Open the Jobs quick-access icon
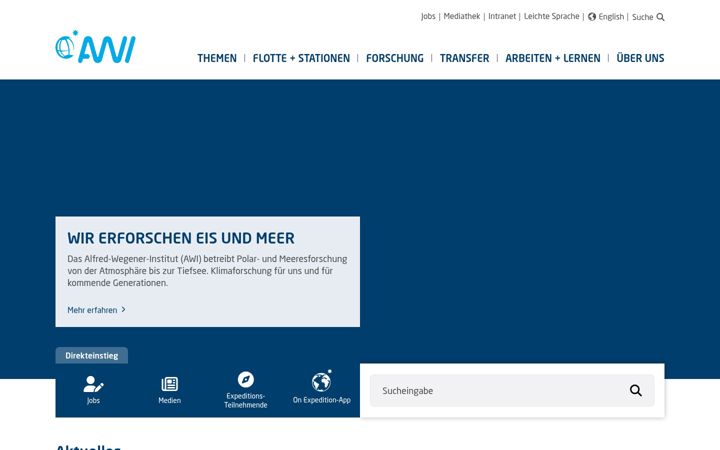 point(93,384)
